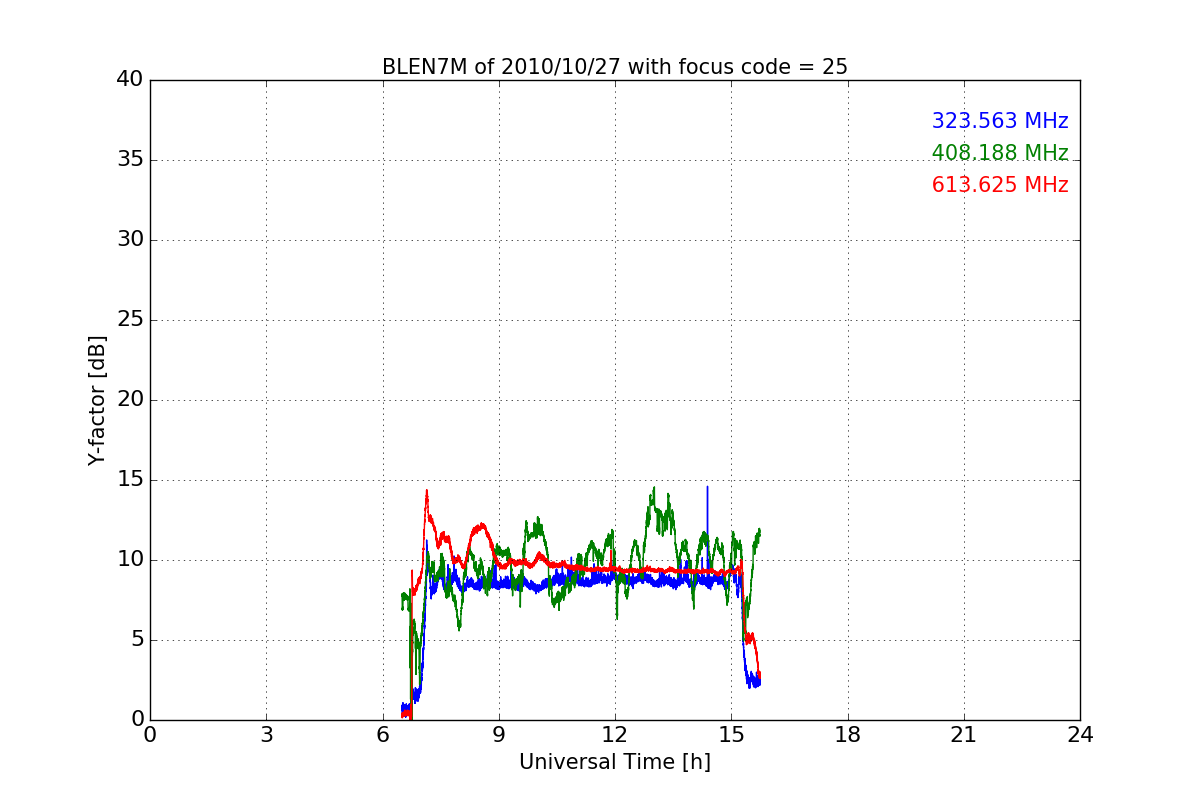Image resolution: width=1200 pixels, height=800 pixels.
Task: Click the x-axis tick label 6
Action: tap(383, 734)
